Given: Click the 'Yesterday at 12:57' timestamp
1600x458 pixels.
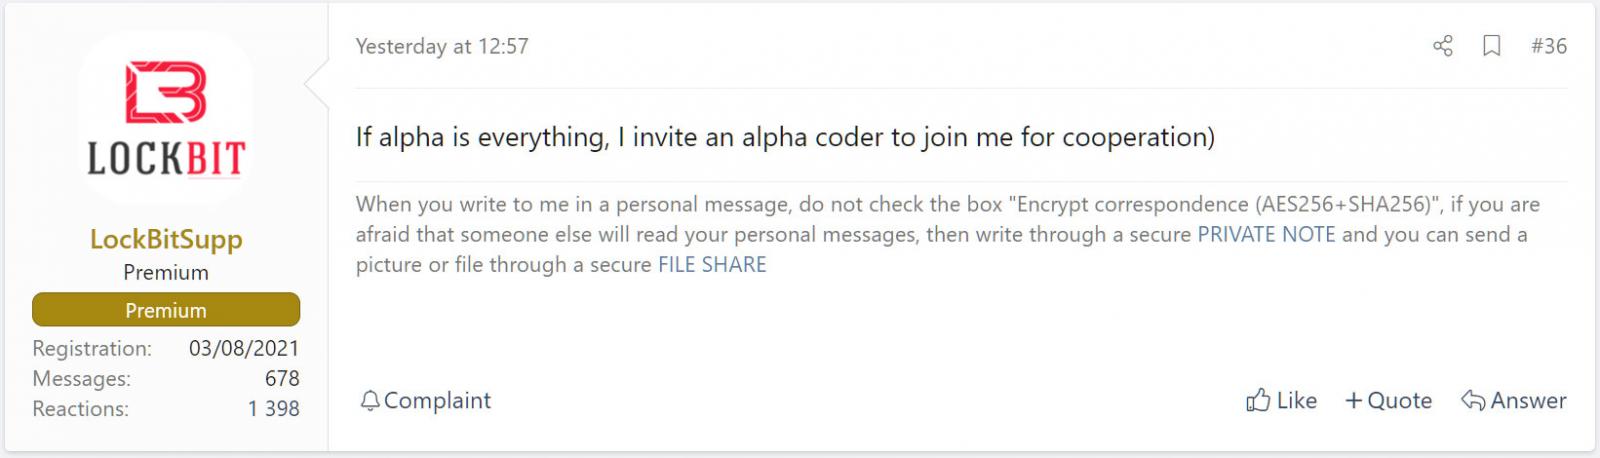Looking at the screenshot, I should pyautogui.click(x=442, y=46).
